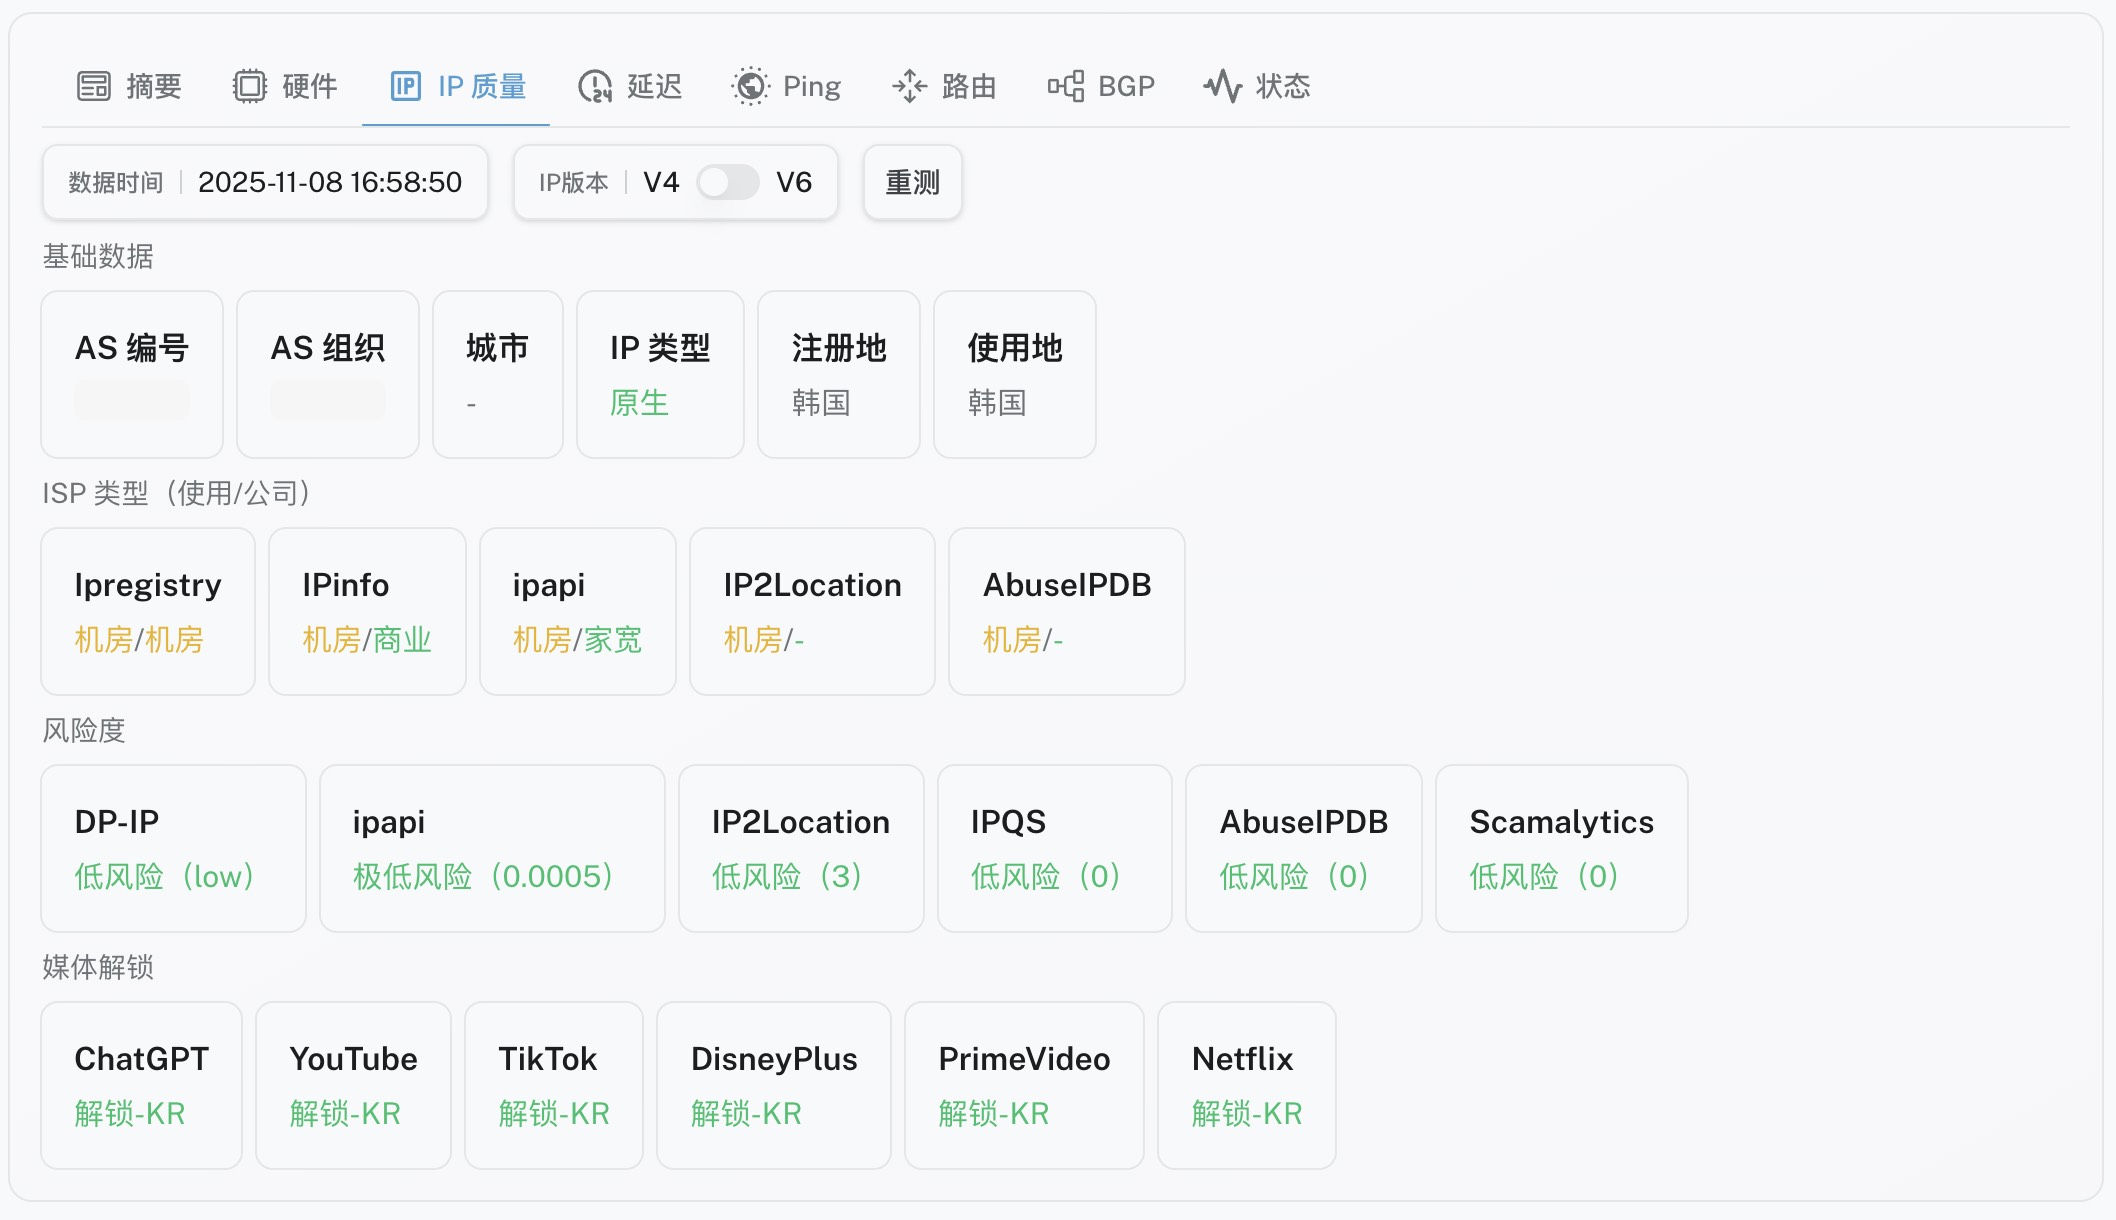Click the summary (摘要) tab icon
2116x1220 pixels.
pos(94,86)
